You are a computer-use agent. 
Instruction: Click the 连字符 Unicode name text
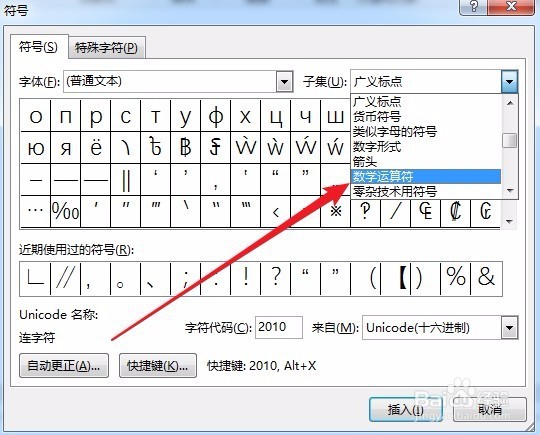coord(37,338)
